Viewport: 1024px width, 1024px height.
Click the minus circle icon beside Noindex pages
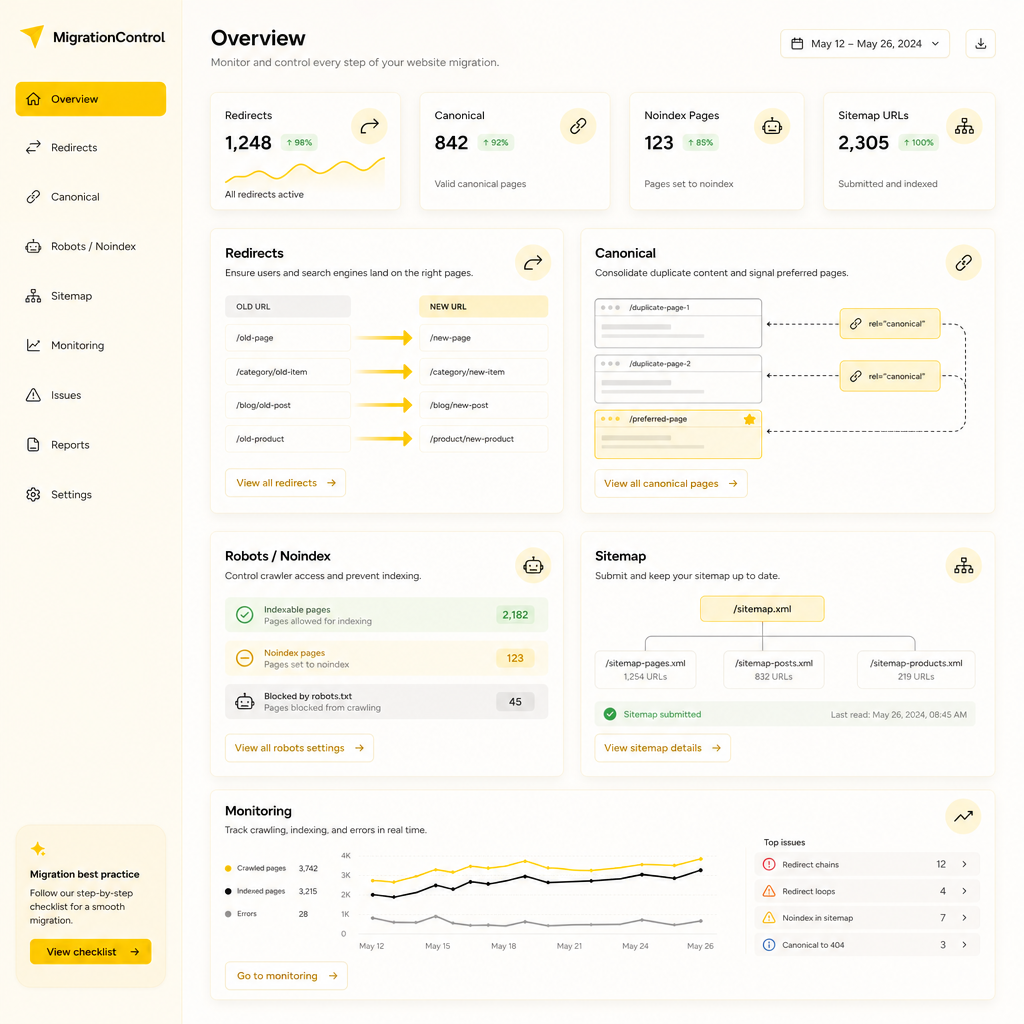[244, 658]
